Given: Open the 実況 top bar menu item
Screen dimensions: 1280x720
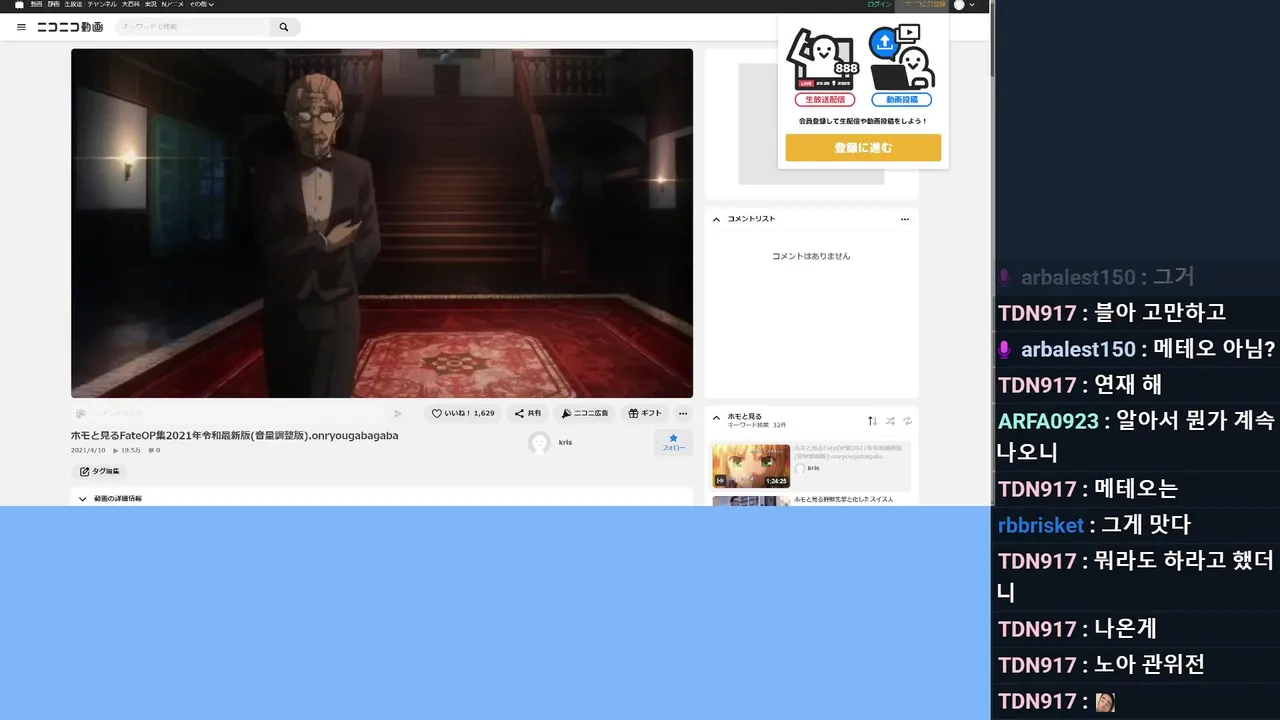Looking at the screenshot, I should [x=150, y=5].
